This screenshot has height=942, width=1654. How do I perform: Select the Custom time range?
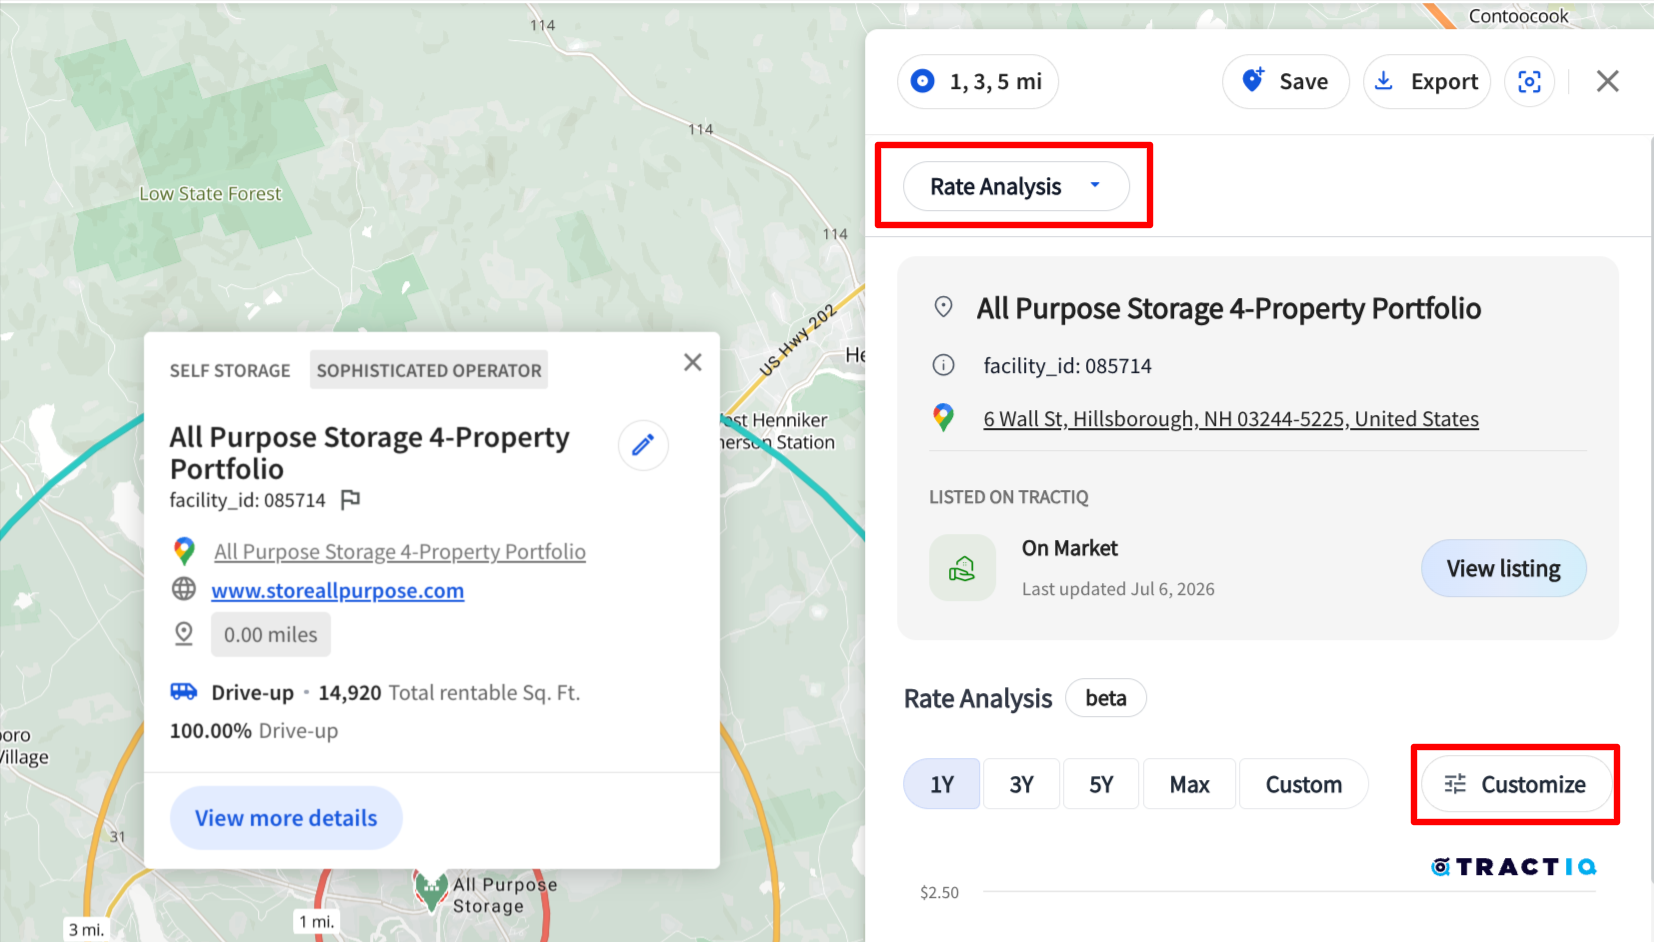1303,785
